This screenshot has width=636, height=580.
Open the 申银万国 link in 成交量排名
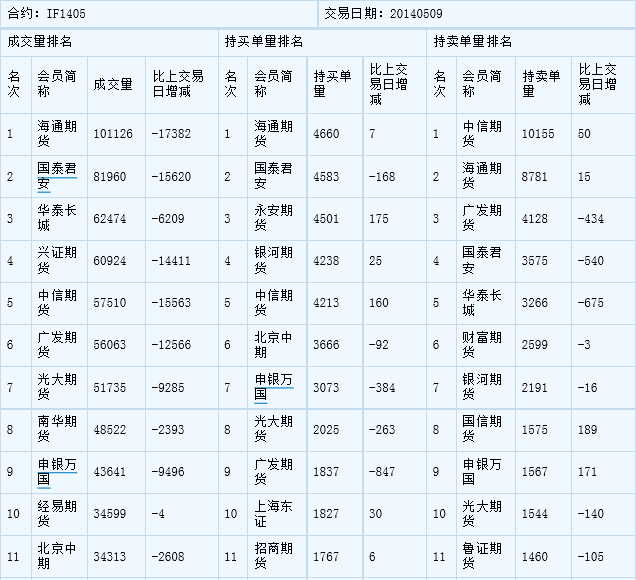(56, 471)
